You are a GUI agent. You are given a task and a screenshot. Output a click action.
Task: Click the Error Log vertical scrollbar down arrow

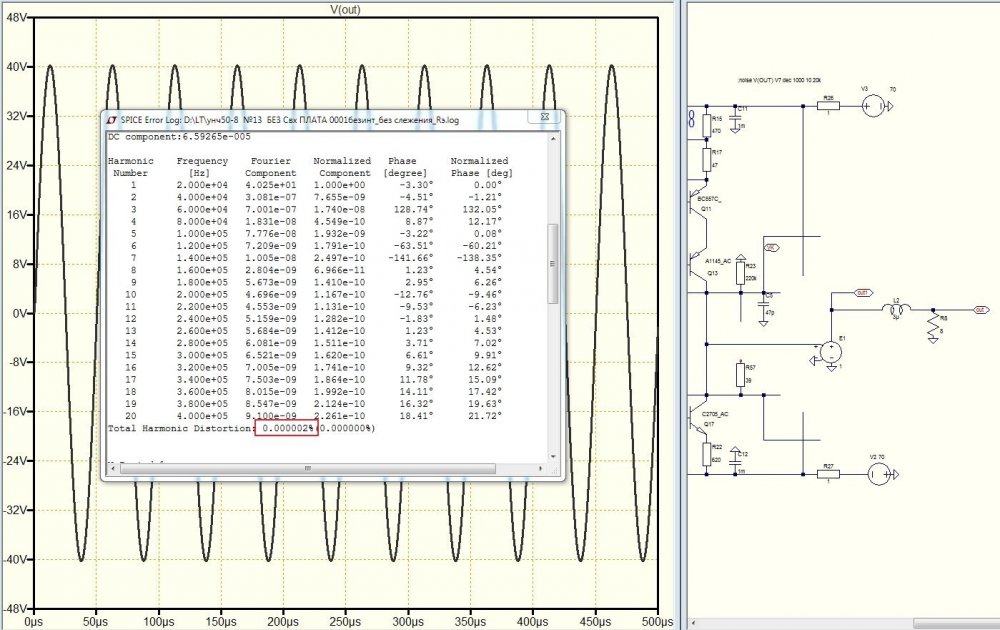click(x=553, y=456)
